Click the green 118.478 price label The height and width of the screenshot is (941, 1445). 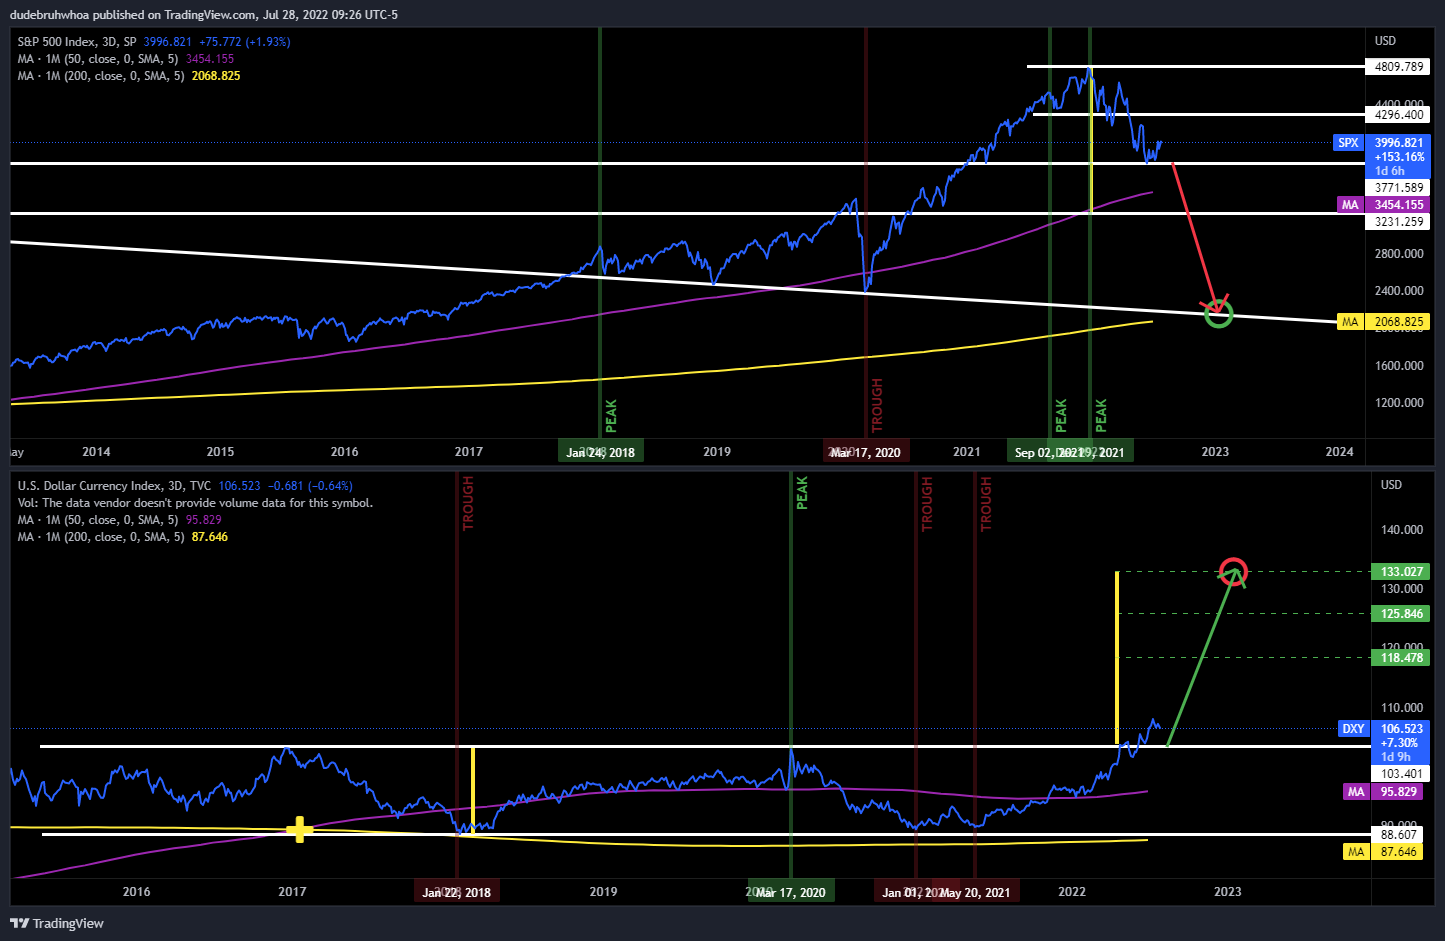[x=1401, y=658]
